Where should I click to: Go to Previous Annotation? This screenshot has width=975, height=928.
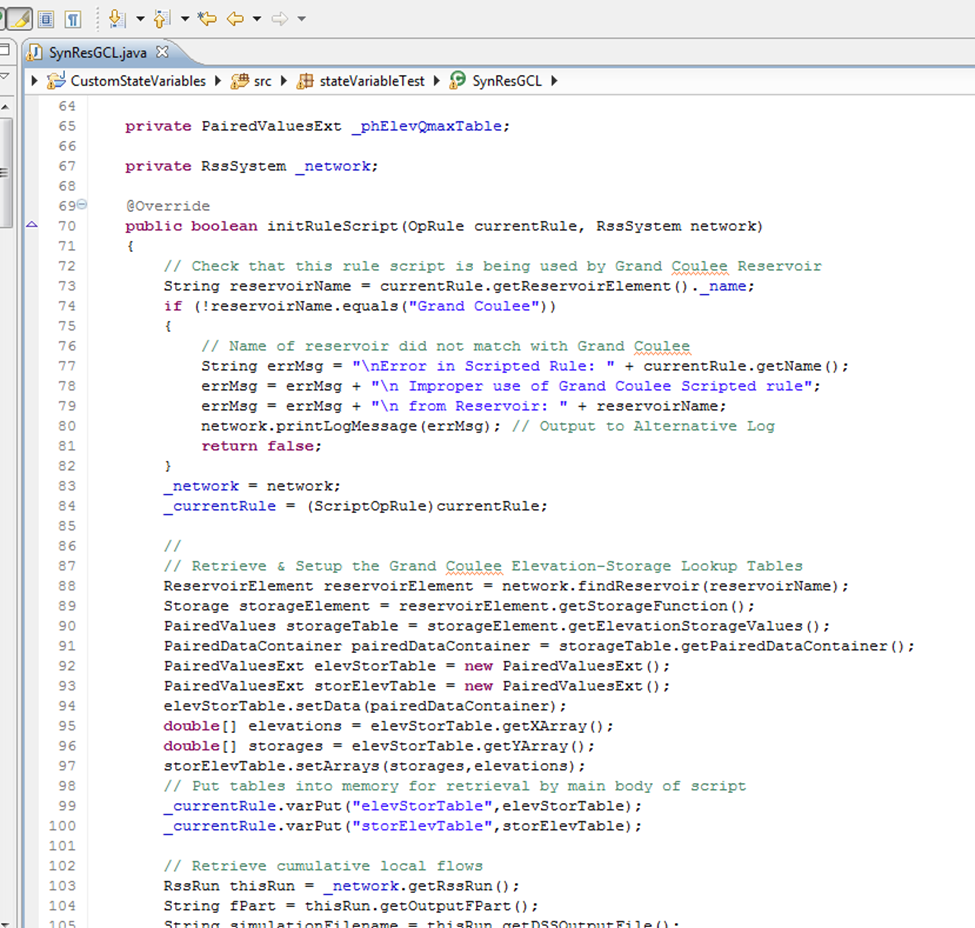pos(162,19)
